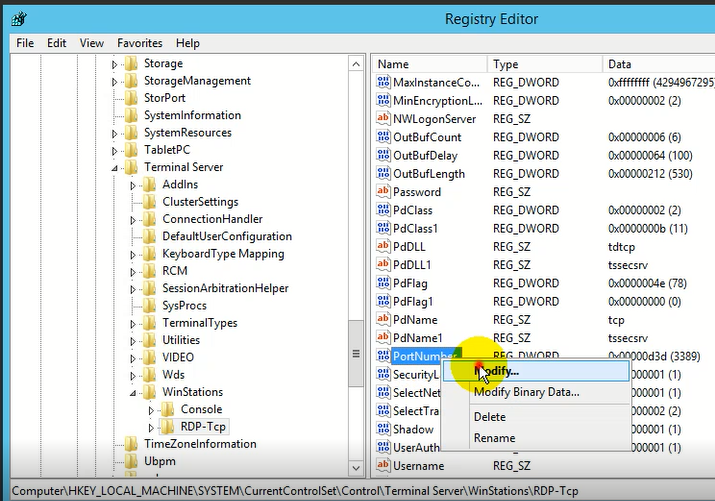Expand the AddIns subkey arrow
The width and height of the screenshot is (715, 501).
tap(133, 185)
